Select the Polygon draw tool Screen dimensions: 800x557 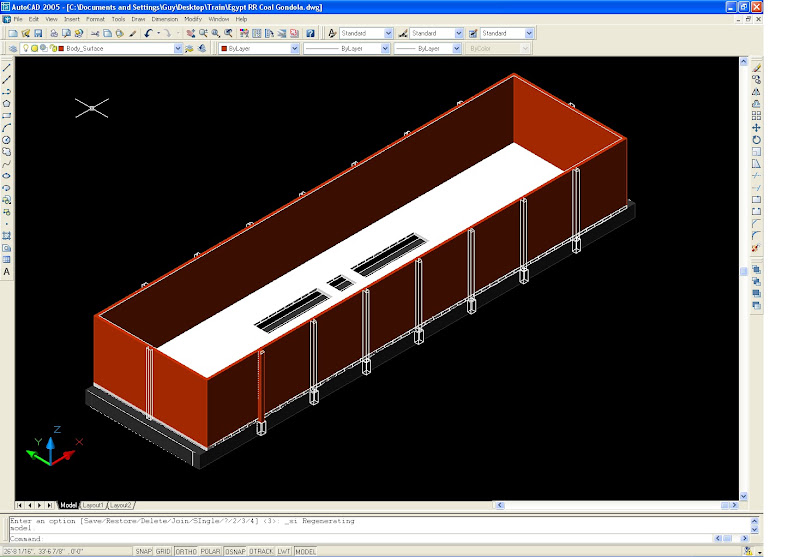[x=7, y=104]
